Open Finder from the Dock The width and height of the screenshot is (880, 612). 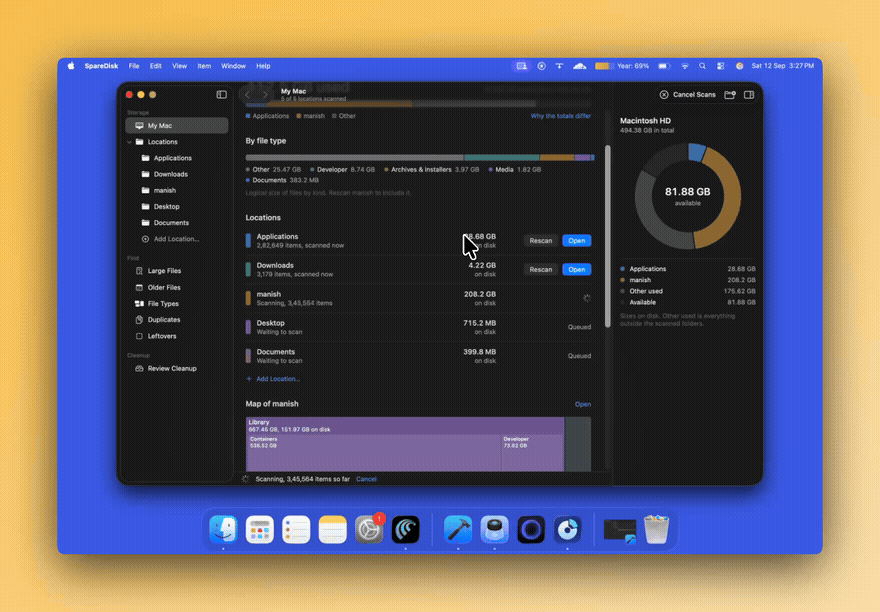point(223,529)
